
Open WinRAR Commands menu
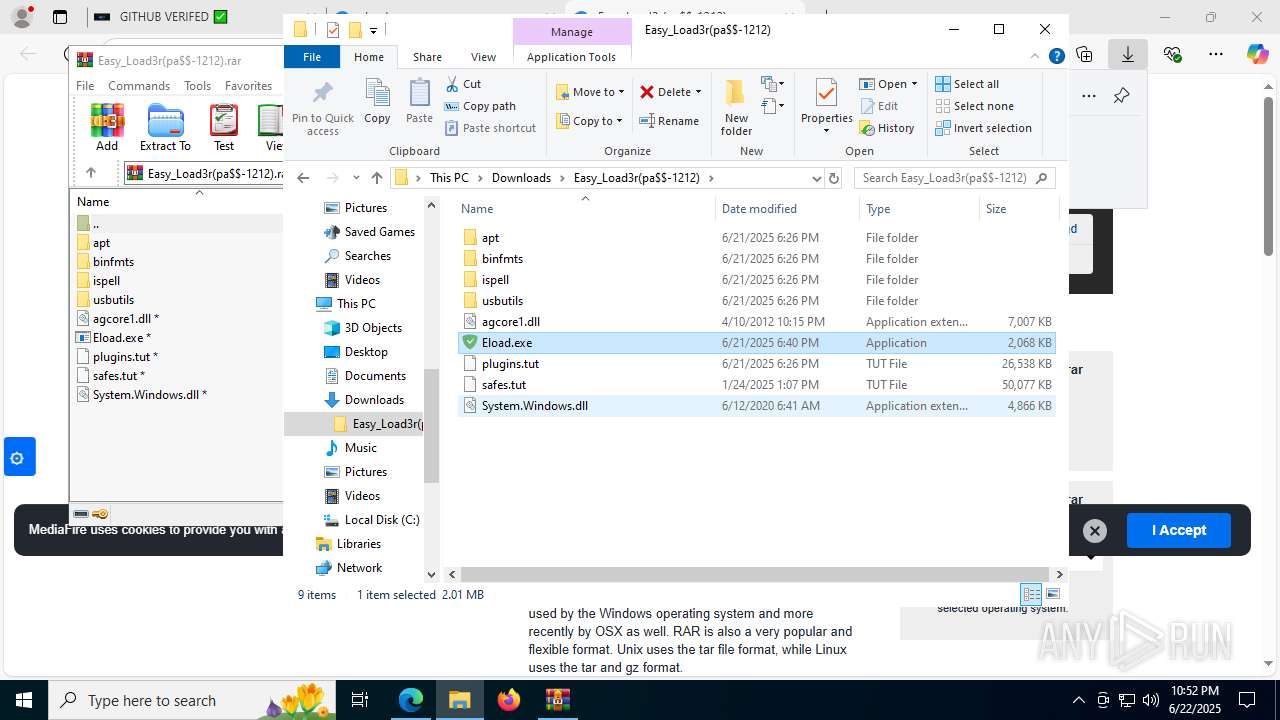tap(139, 86)
